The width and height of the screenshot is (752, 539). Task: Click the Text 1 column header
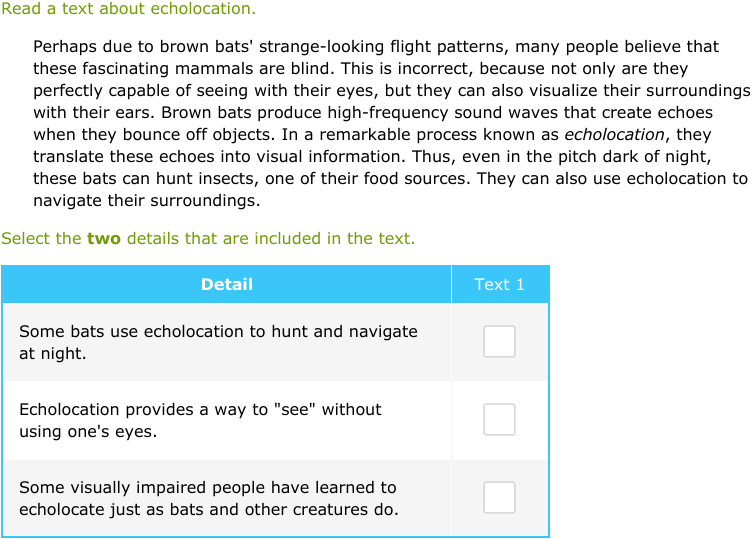[x=499, y=284]
